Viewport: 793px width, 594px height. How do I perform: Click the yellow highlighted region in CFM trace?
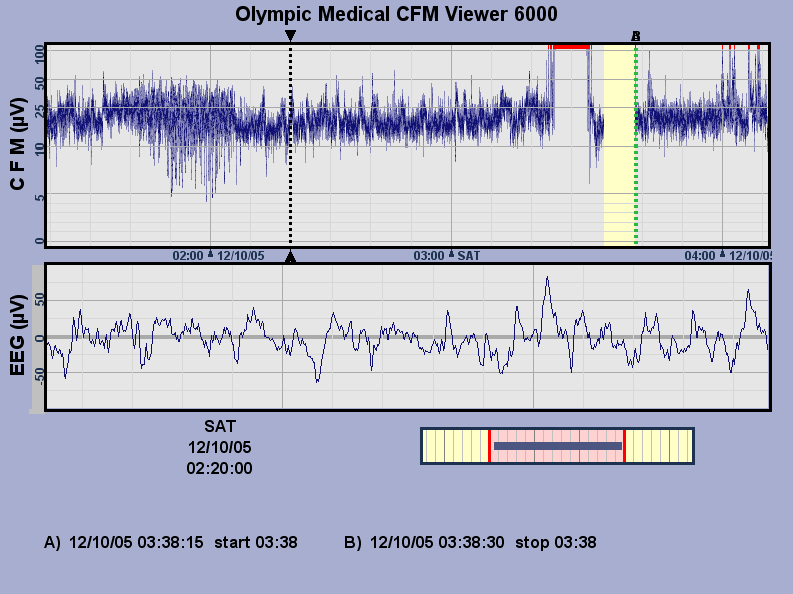pyautogui.click(x=620, y=145)
